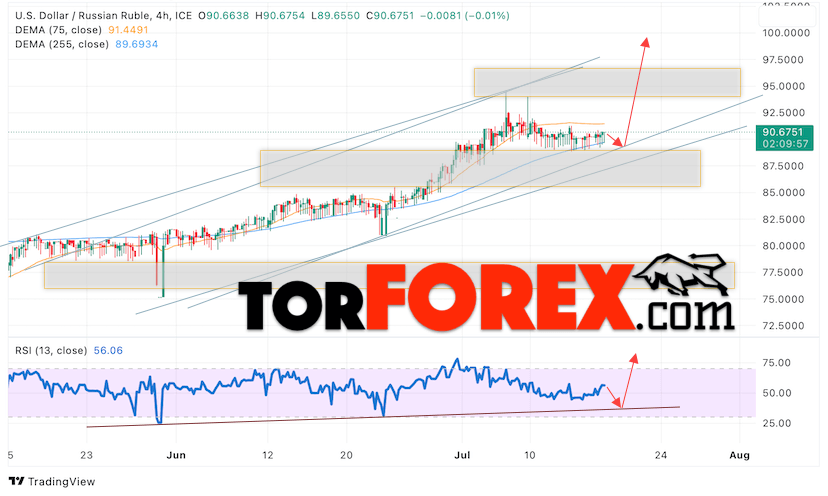
Task: Click 80.0000 on the price axis
Action: pos(784,246)
